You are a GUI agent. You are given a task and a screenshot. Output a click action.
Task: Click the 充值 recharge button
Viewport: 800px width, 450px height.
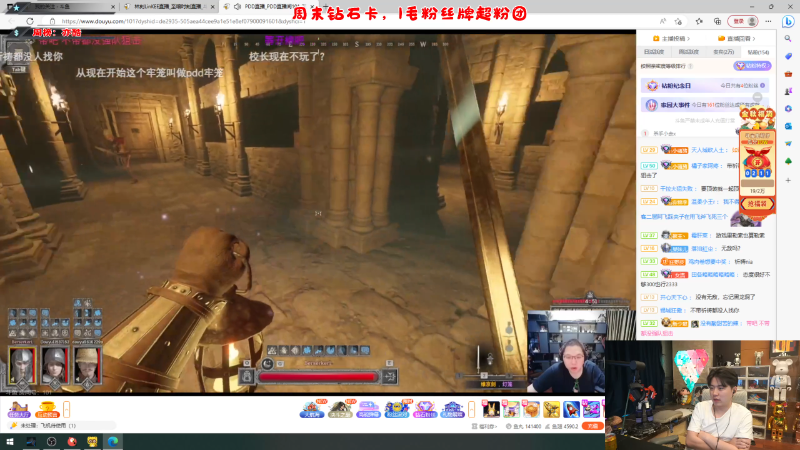pos(592,426)
